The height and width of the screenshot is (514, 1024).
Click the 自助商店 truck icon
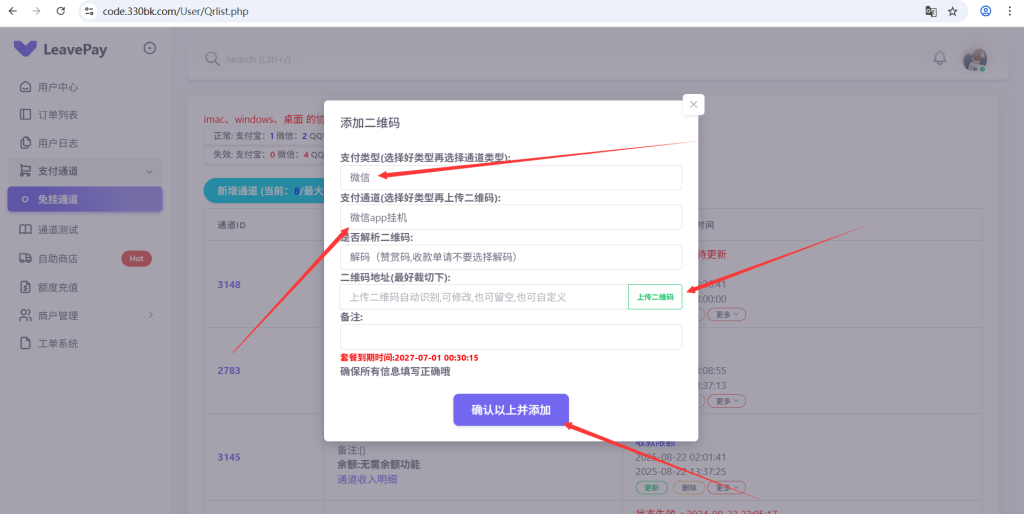pos(25,258)
